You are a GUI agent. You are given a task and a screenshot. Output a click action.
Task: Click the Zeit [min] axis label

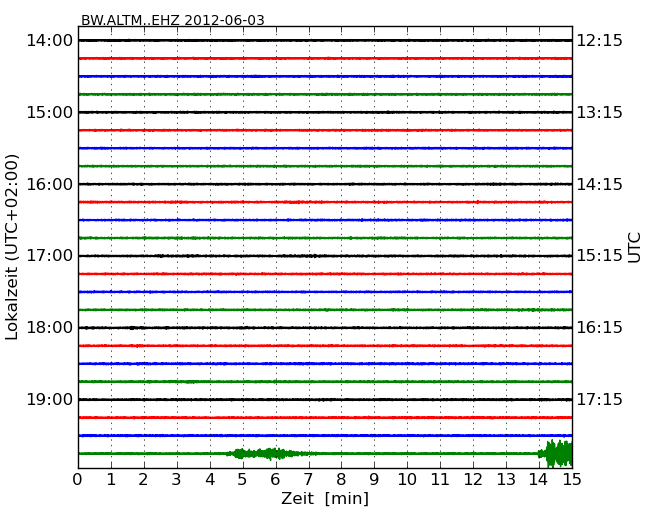[325, 498]
